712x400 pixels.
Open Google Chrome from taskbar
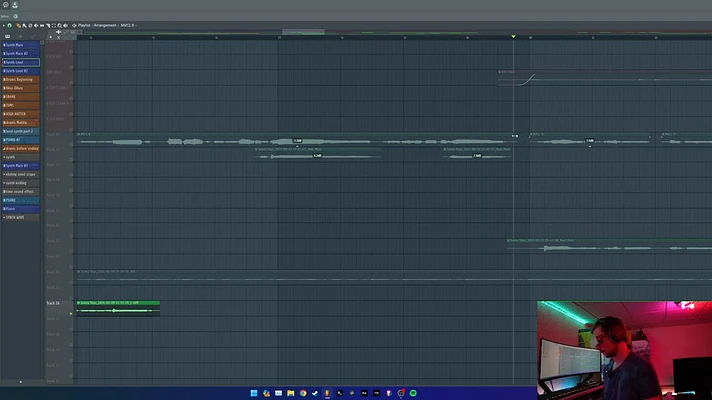[303, 393]
